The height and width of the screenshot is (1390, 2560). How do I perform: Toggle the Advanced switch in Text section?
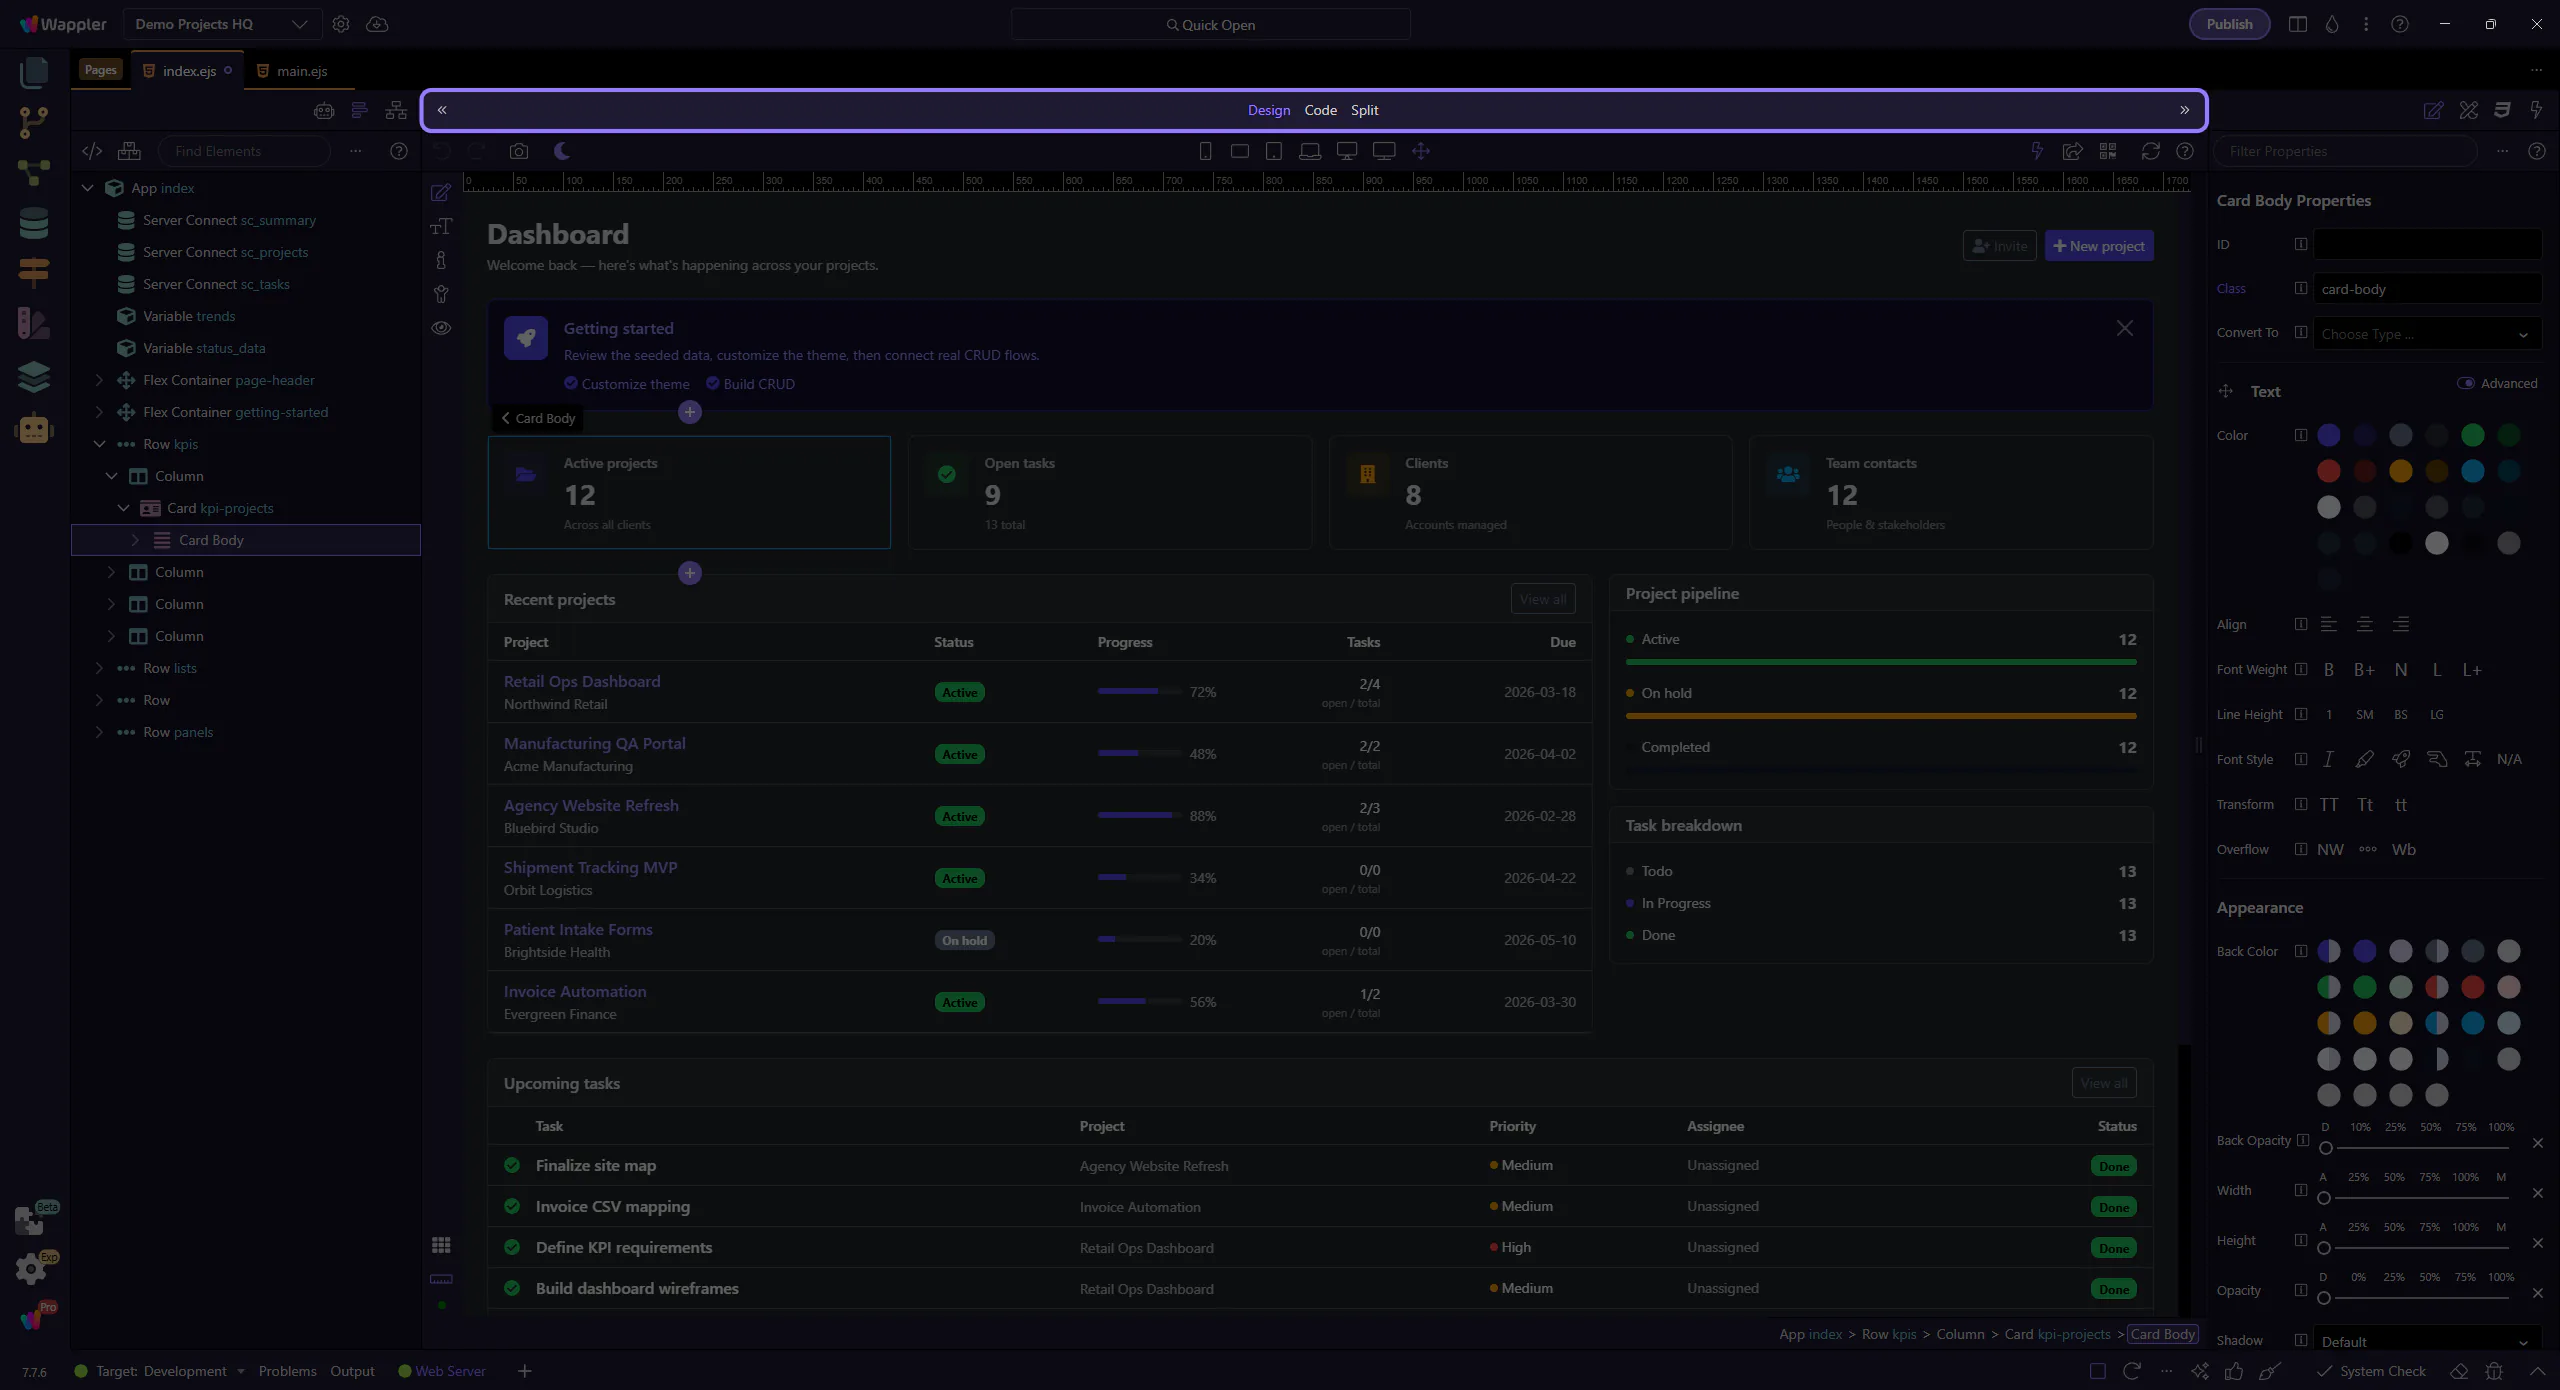pos(2466,383)
